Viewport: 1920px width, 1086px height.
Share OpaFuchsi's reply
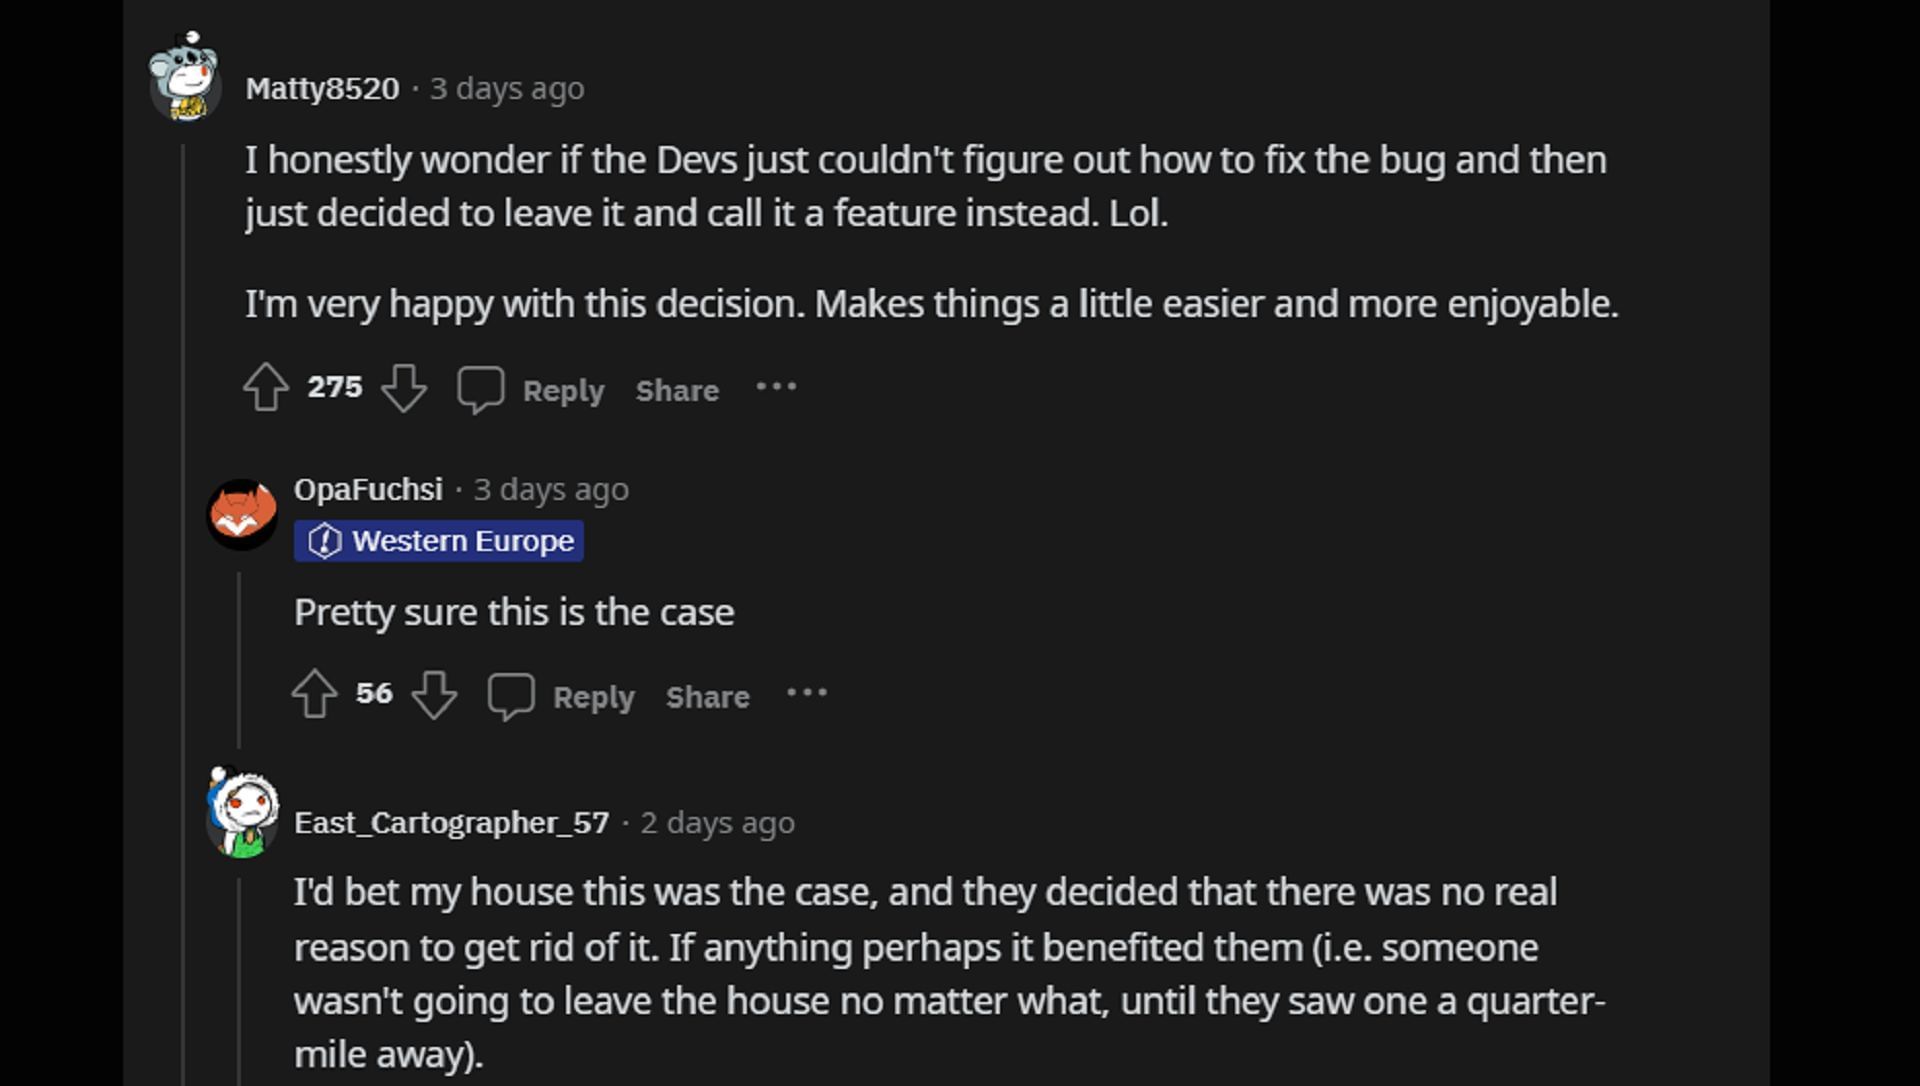(x=707, y=697)
